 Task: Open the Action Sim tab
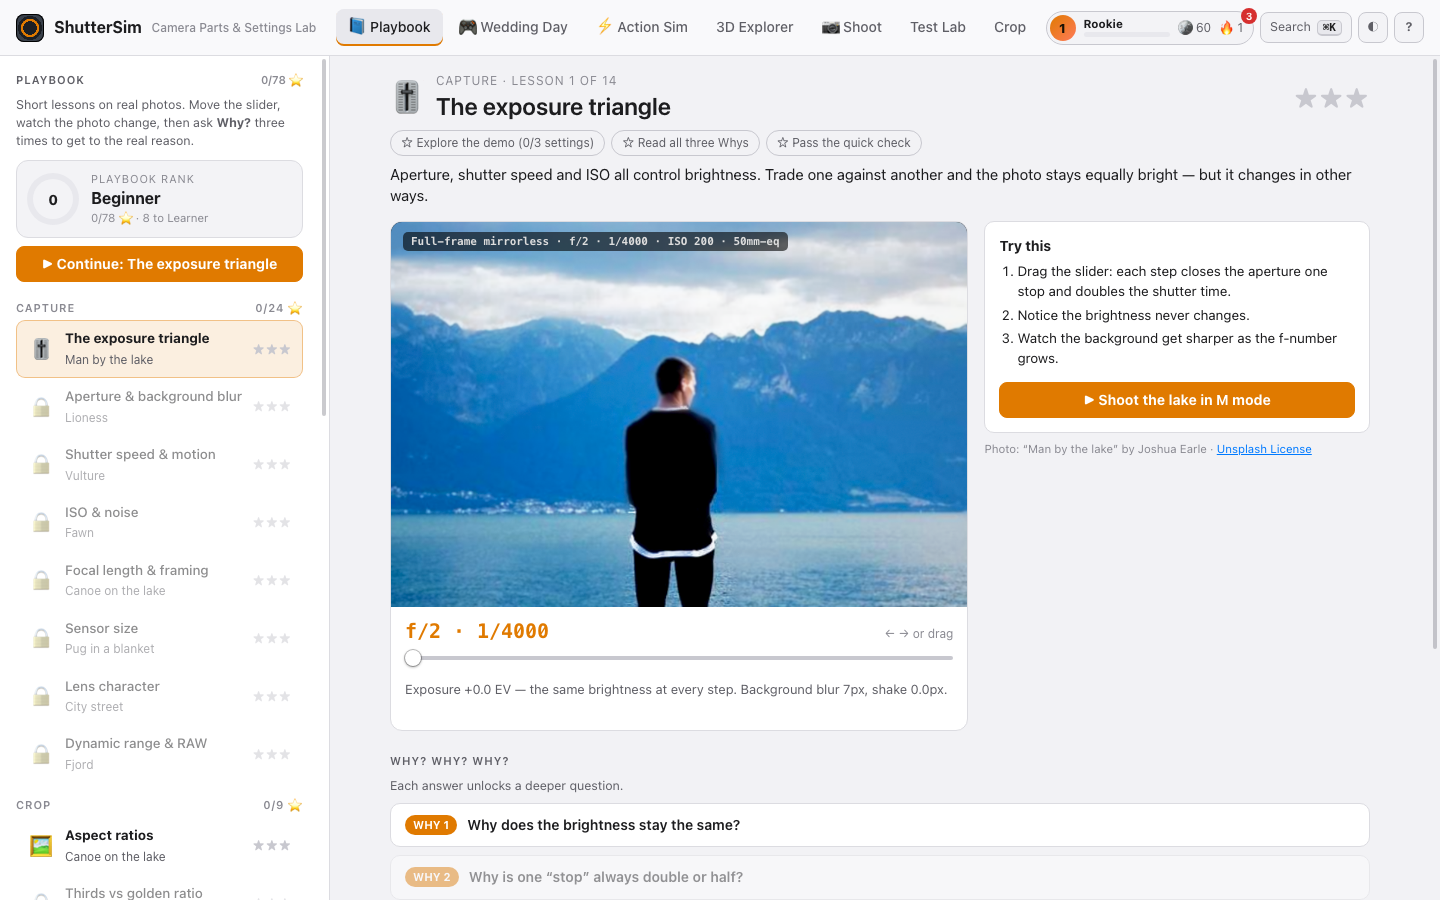click(642, 28)
